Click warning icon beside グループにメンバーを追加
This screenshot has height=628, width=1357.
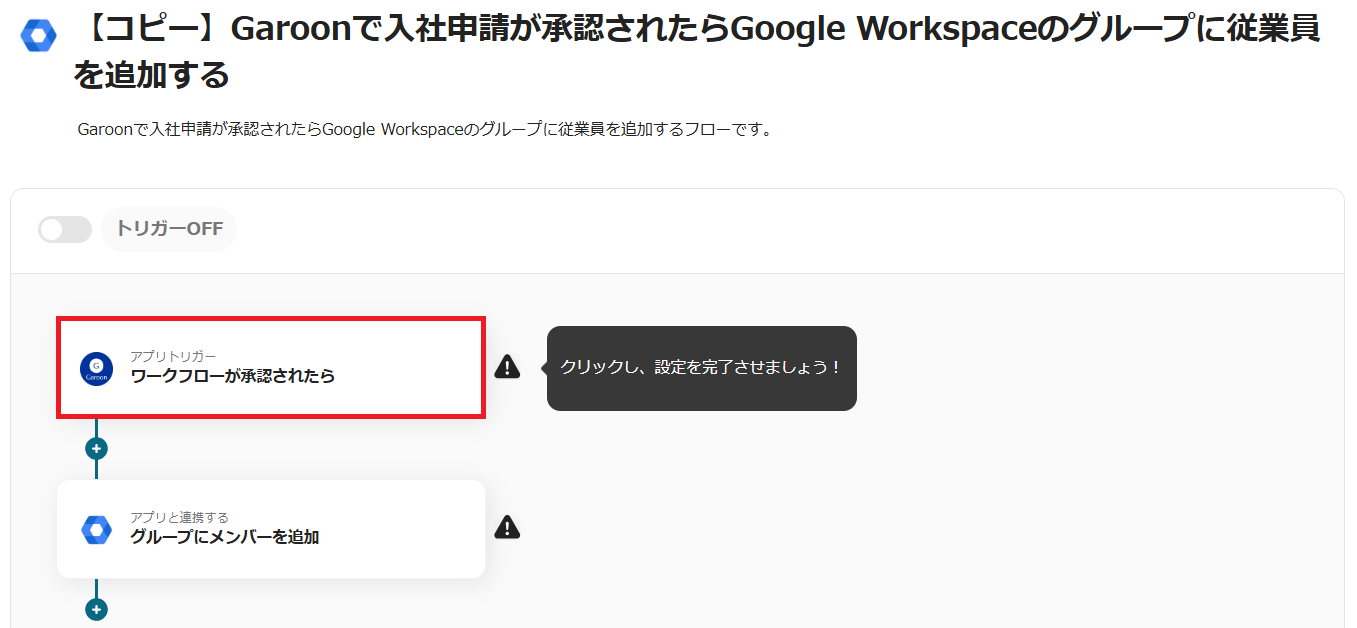(x=507, y=527)
